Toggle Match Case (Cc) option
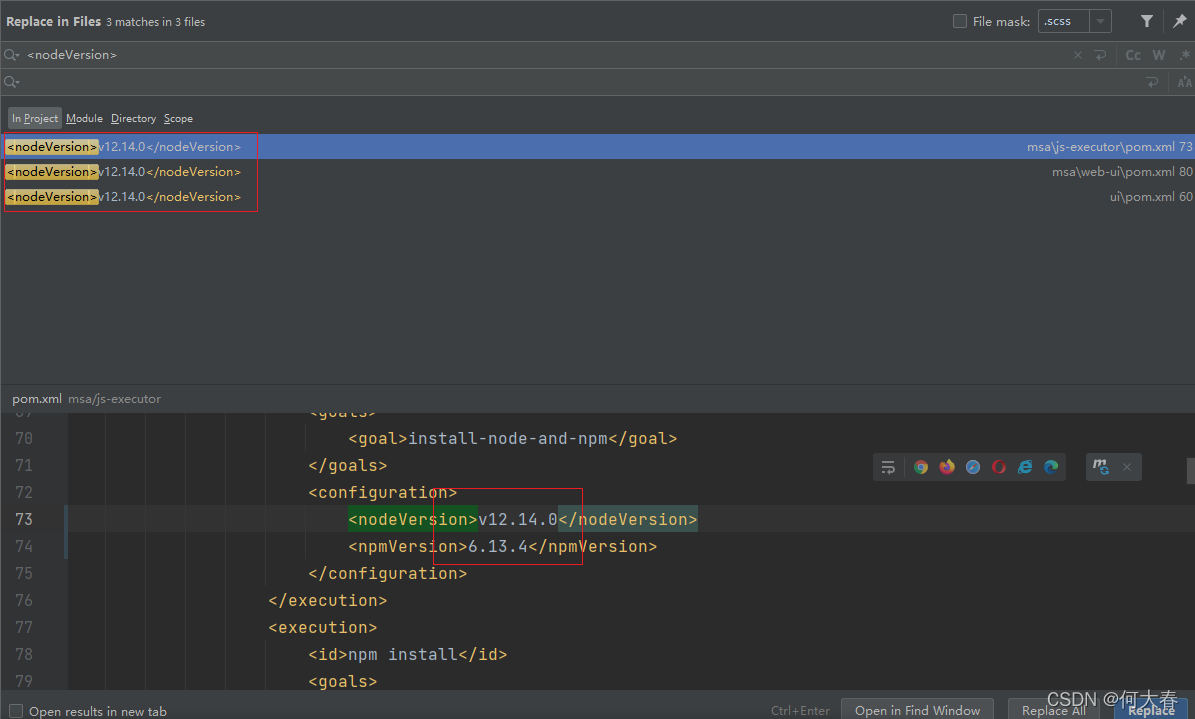This screenshot has height=719, width=1195. pos(1133,55)
